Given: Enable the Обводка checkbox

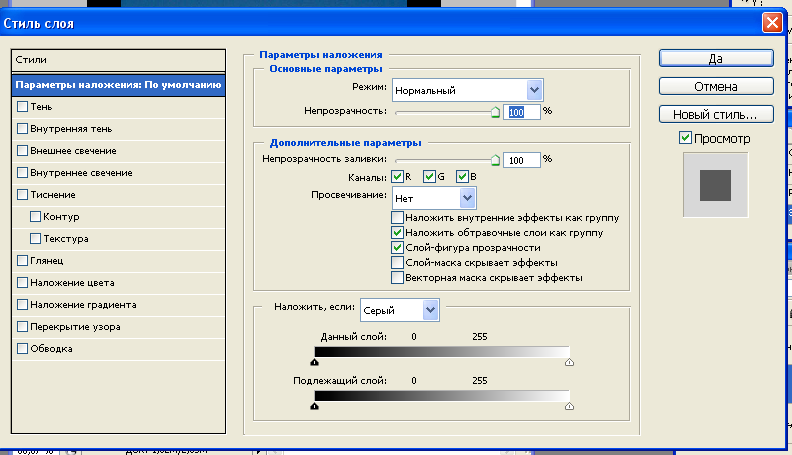Looking at the screenshot, I should click(22, 348).
